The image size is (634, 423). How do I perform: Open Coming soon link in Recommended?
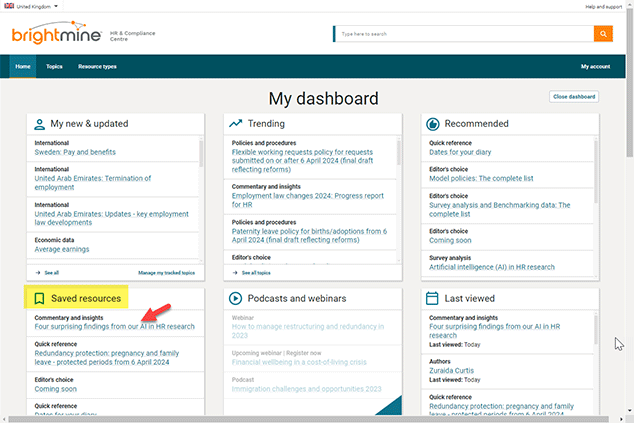(x=450, y=240)
